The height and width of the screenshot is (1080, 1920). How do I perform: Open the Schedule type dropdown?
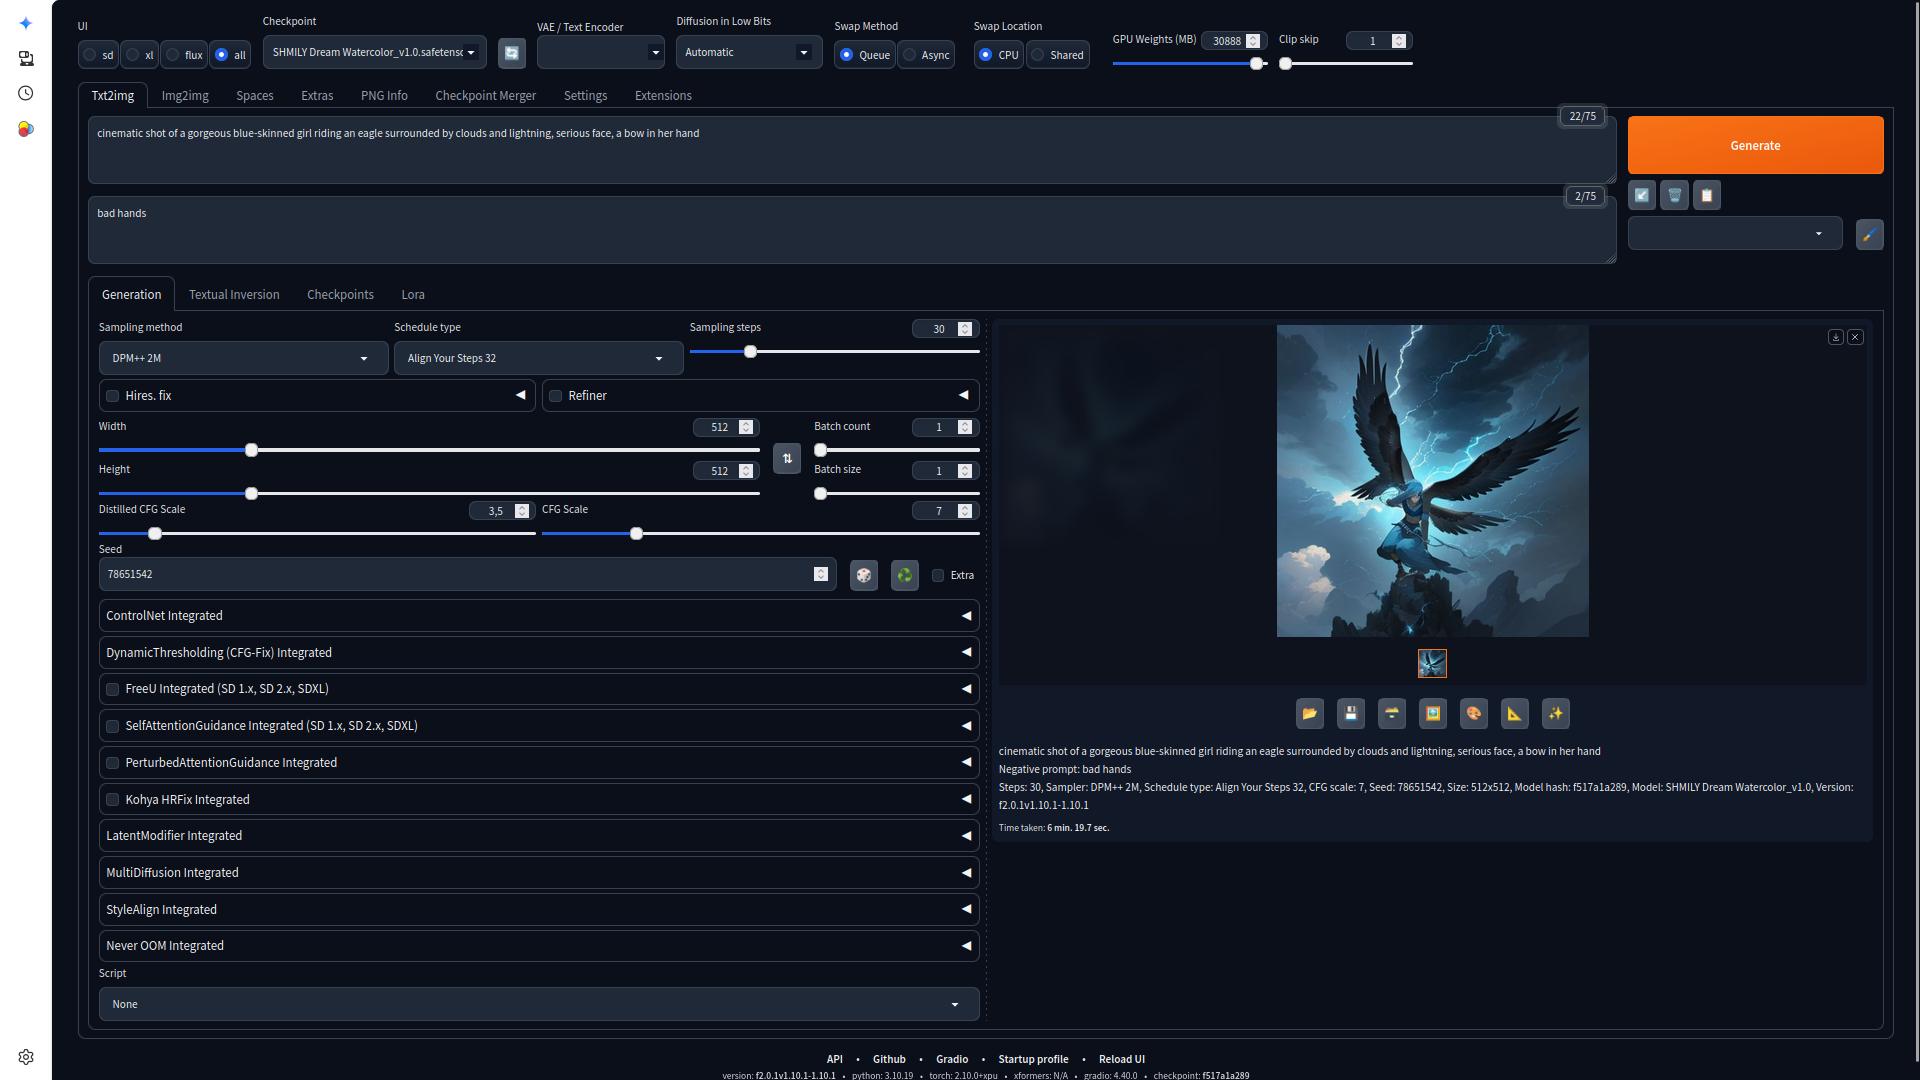pos(539,358)
